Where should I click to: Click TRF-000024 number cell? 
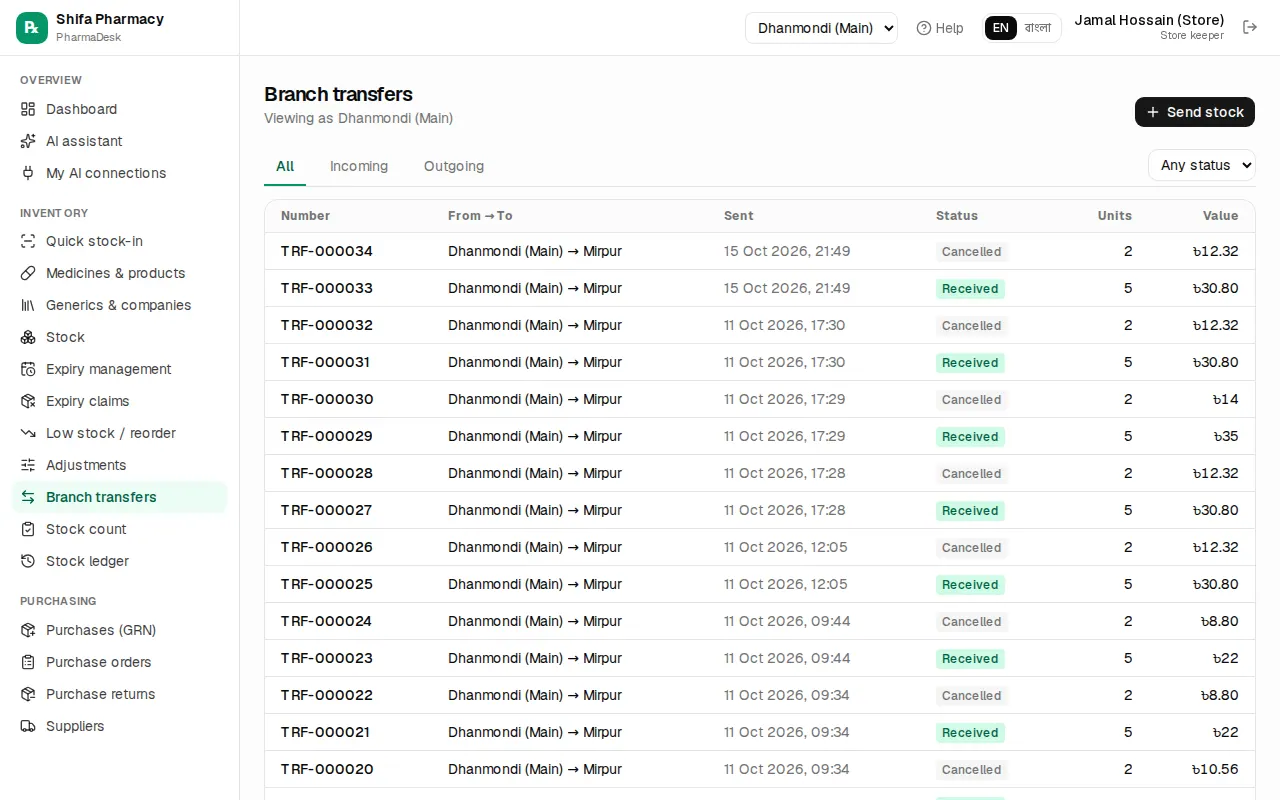pyautogui.click(x=326, y=621)
